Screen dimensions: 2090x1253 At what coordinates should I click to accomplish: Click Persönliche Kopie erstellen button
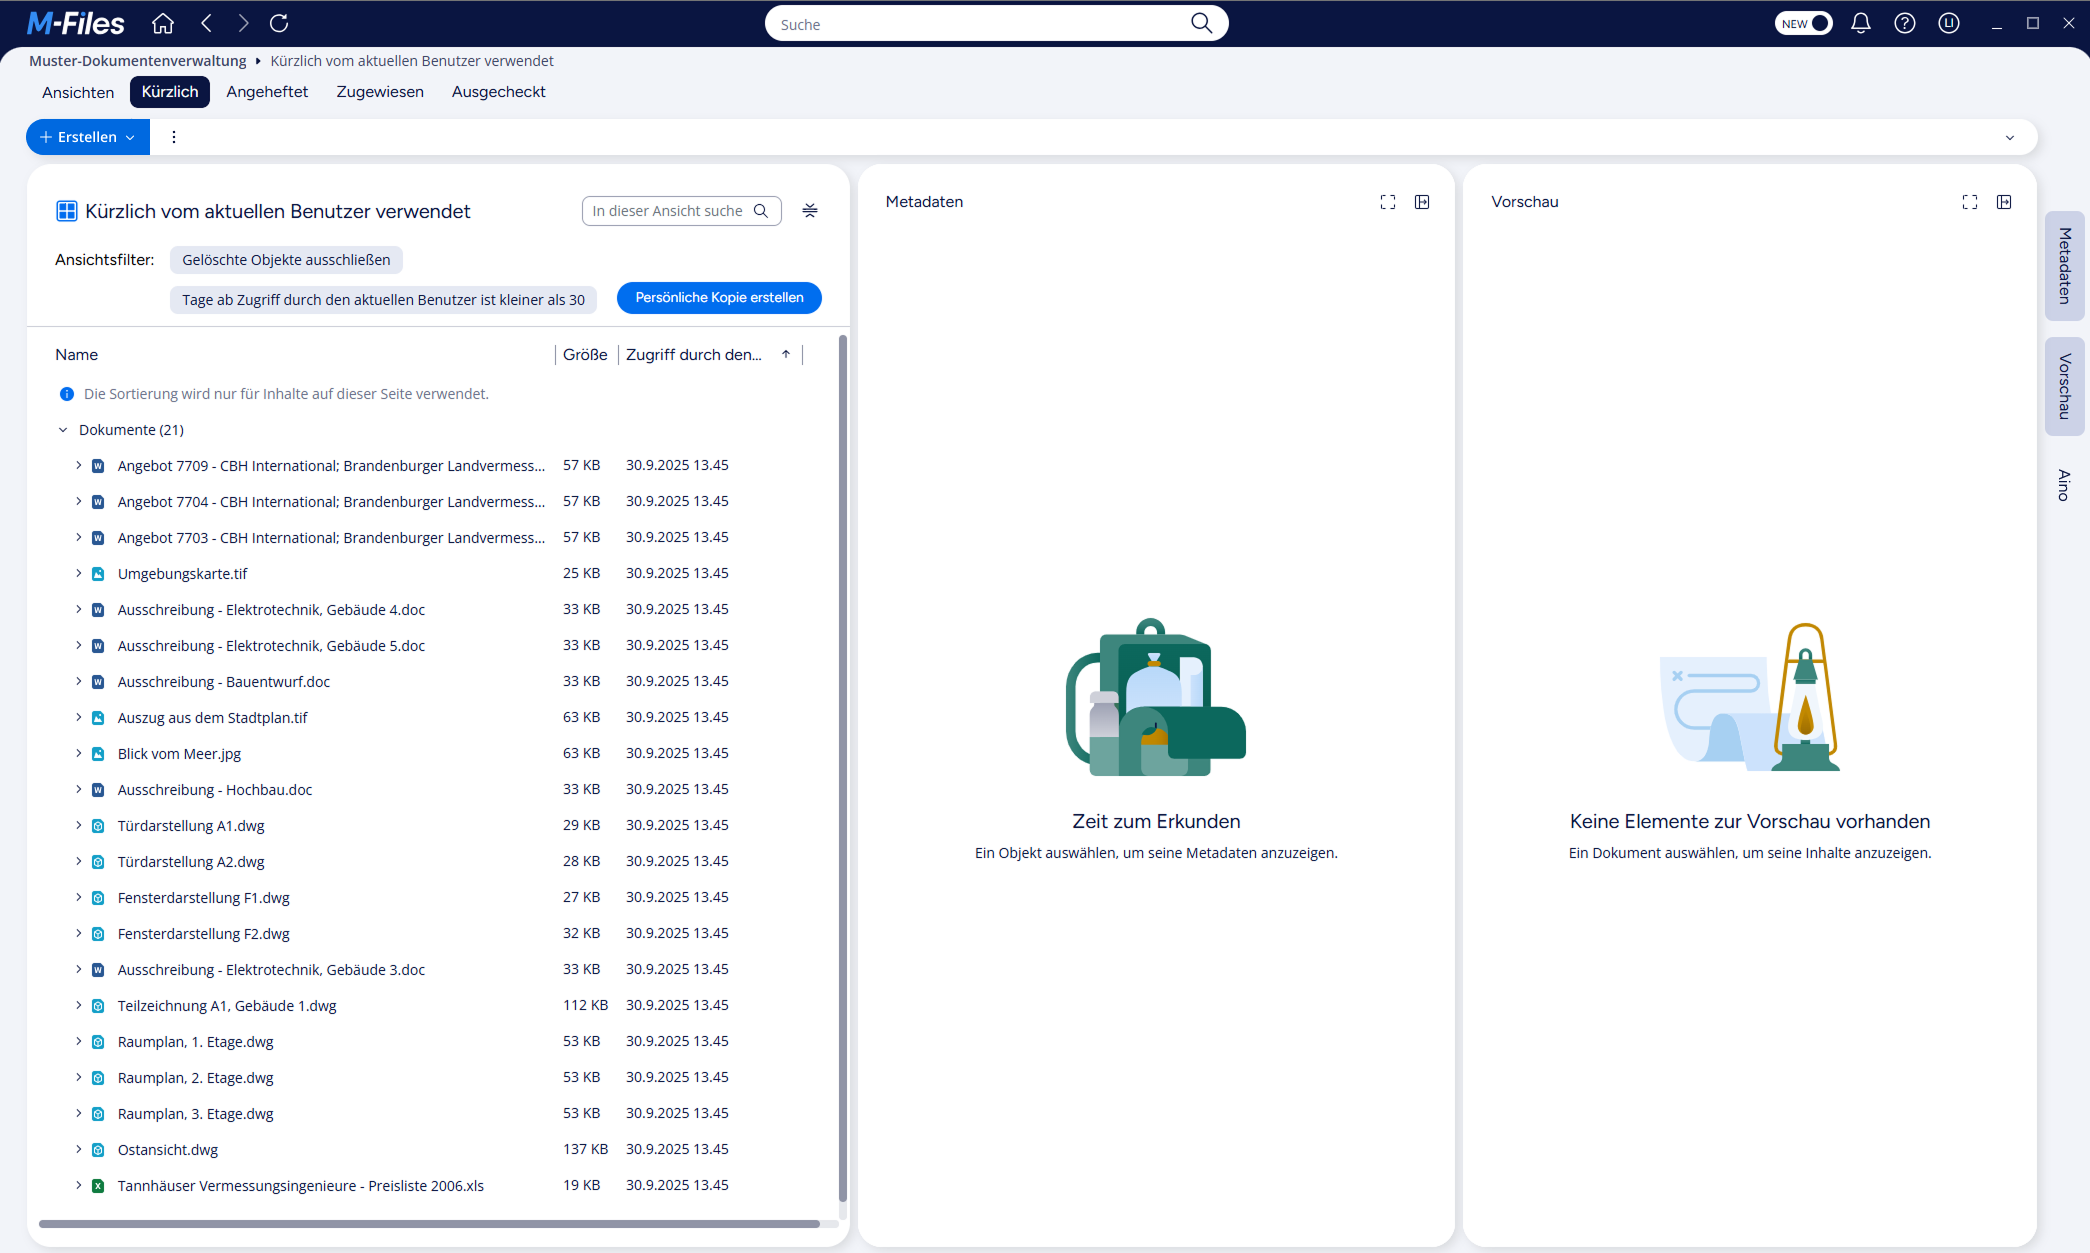719,298
